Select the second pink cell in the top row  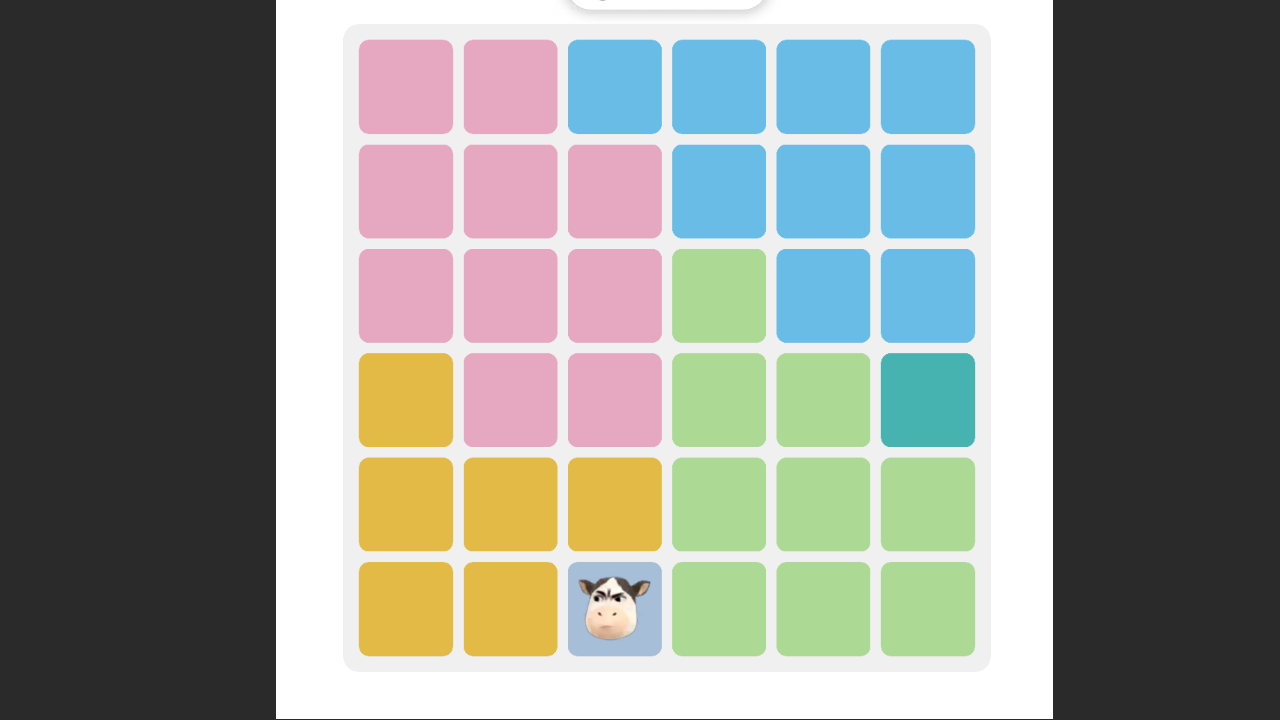pyautogui.click(x=510, y=87)
